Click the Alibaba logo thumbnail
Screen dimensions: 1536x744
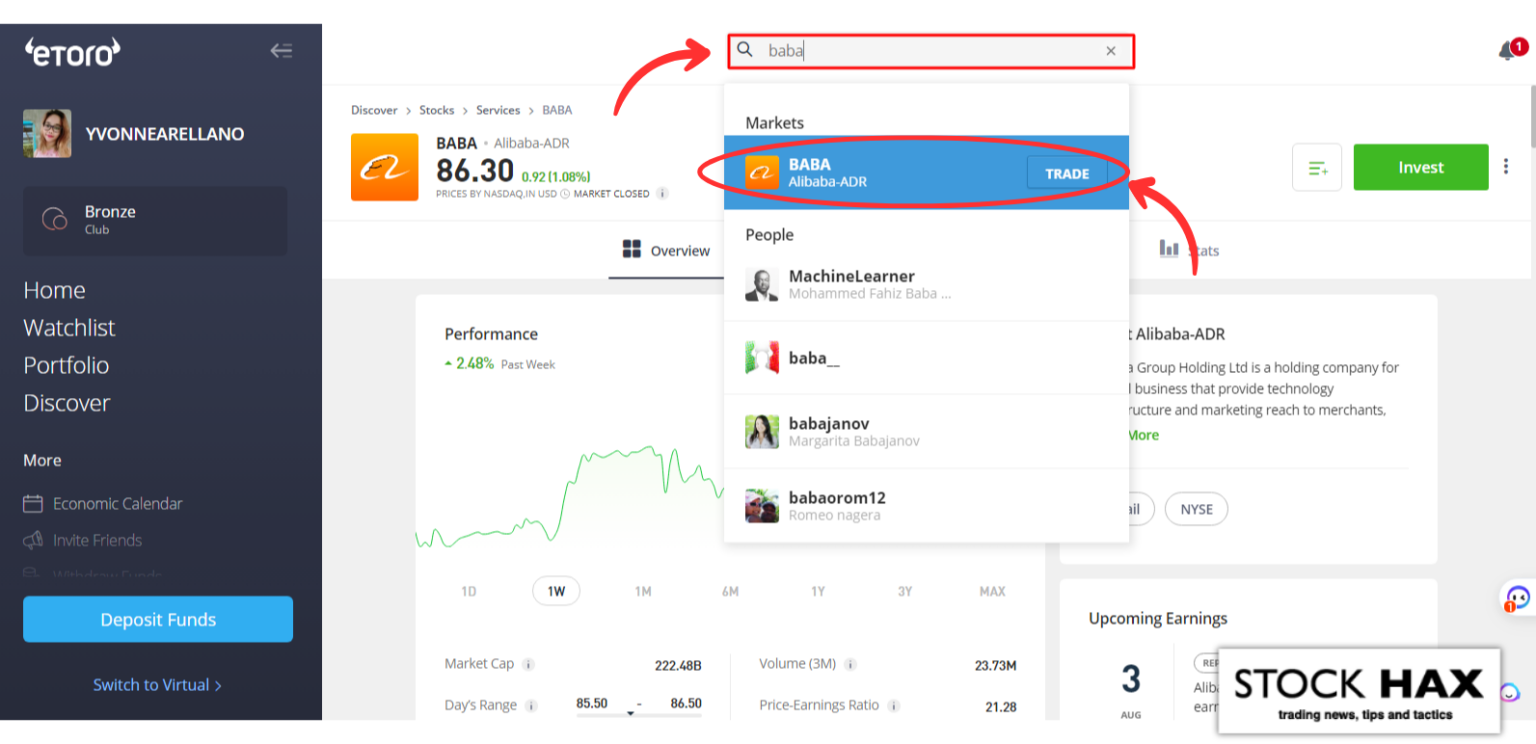[x=384, y=167]
